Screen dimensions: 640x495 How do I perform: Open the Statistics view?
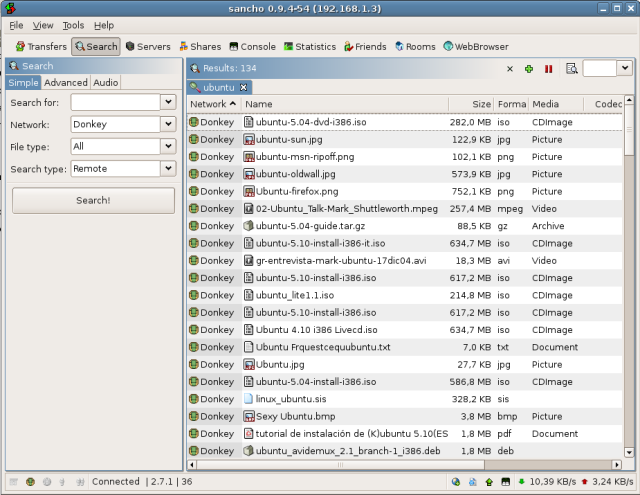click(309, 46)
